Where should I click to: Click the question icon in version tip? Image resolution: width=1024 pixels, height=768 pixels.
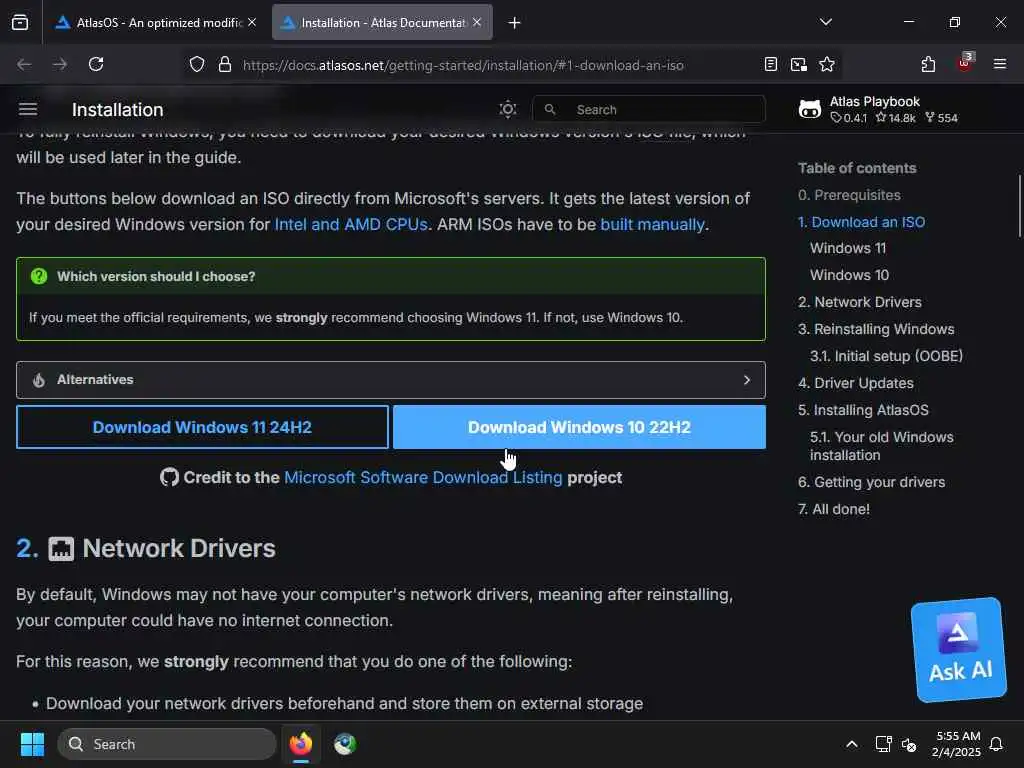point(39,276)
